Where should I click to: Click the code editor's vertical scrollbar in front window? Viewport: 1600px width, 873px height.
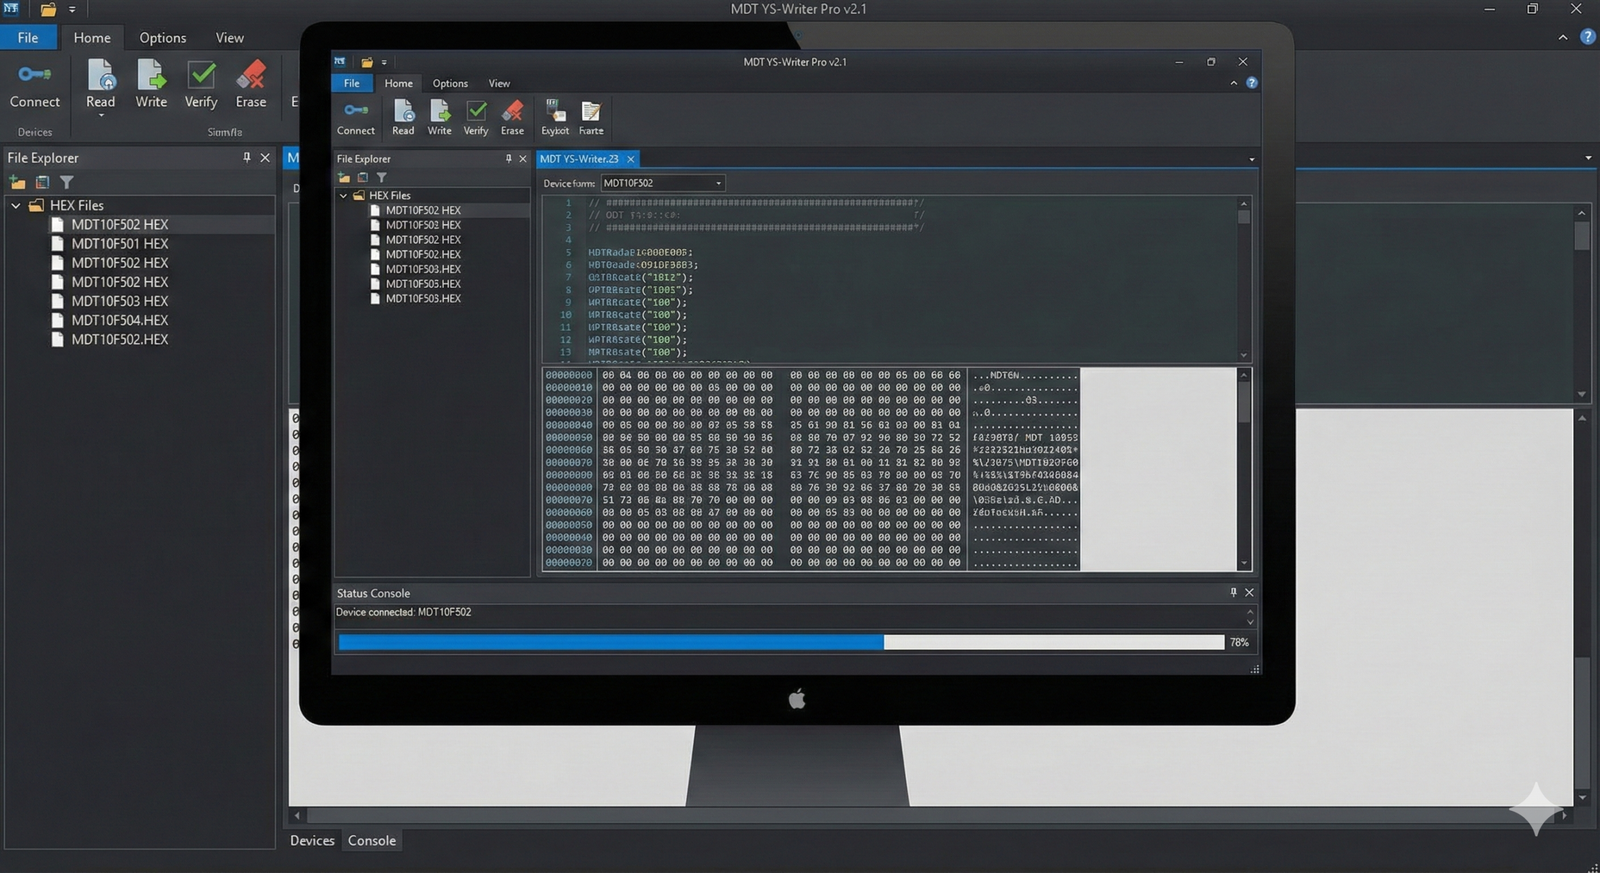coord(1244,278)
